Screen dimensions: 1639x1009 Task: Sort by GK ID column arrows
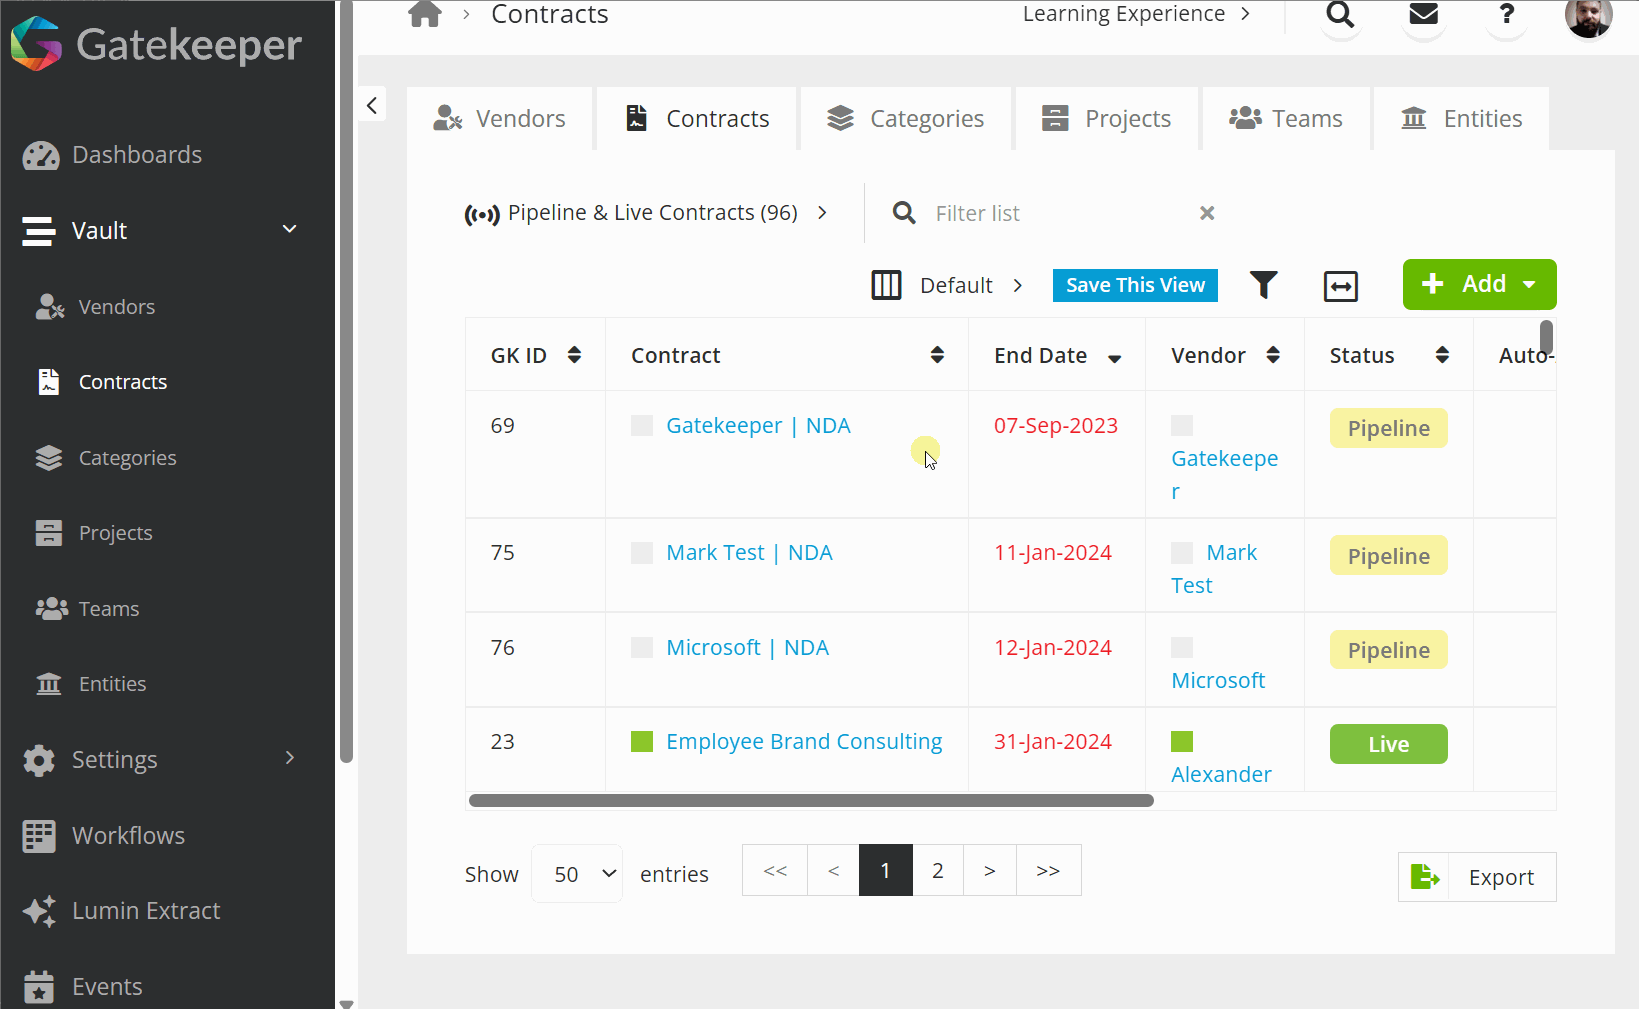tap(574, 355)
